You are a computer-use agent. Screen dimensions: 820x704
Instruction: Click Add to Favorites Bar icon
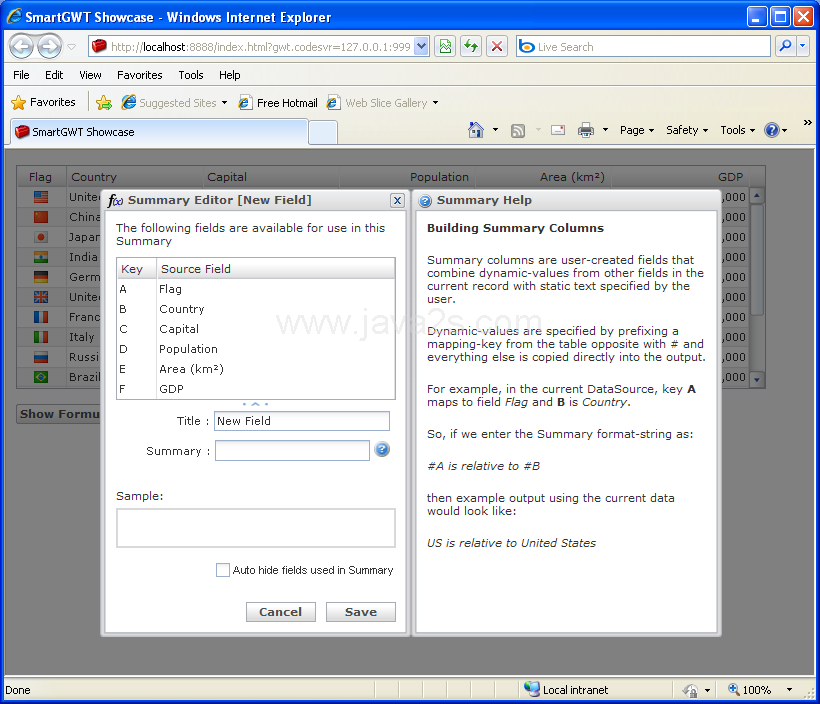(x=104, y=103)
